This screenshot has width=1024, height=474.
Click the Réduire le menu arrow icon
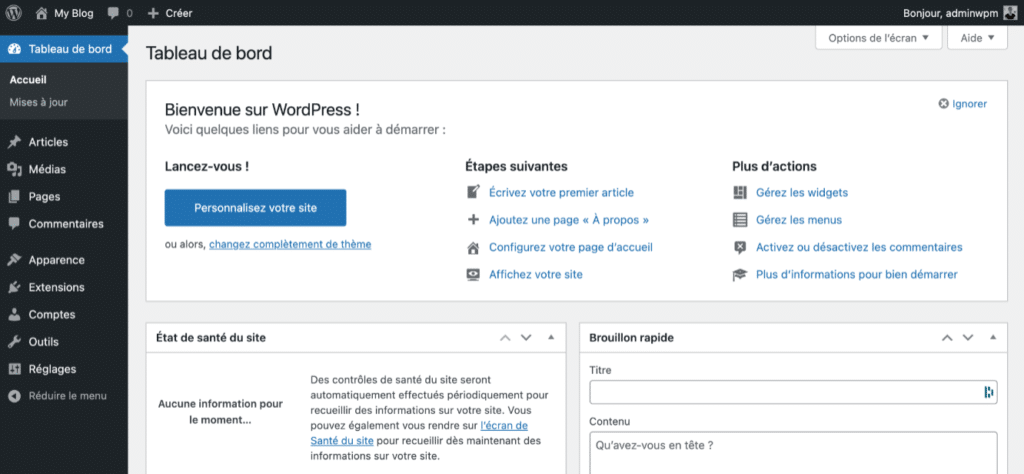(14, 396)
